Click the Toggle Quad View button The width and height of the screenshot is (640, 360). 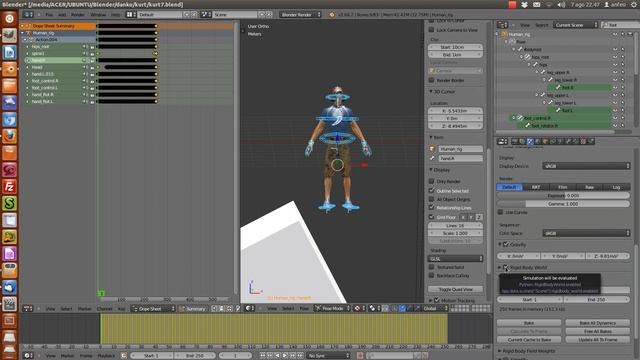point(455,289)
